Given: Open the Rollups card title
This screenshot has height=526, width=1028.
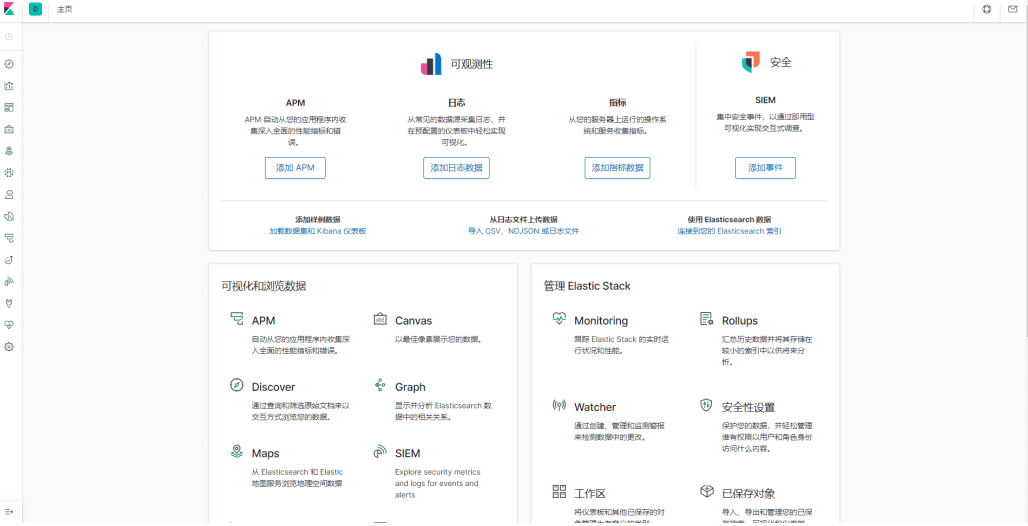Looking at the screenshot, I should [x=740, y=321].
